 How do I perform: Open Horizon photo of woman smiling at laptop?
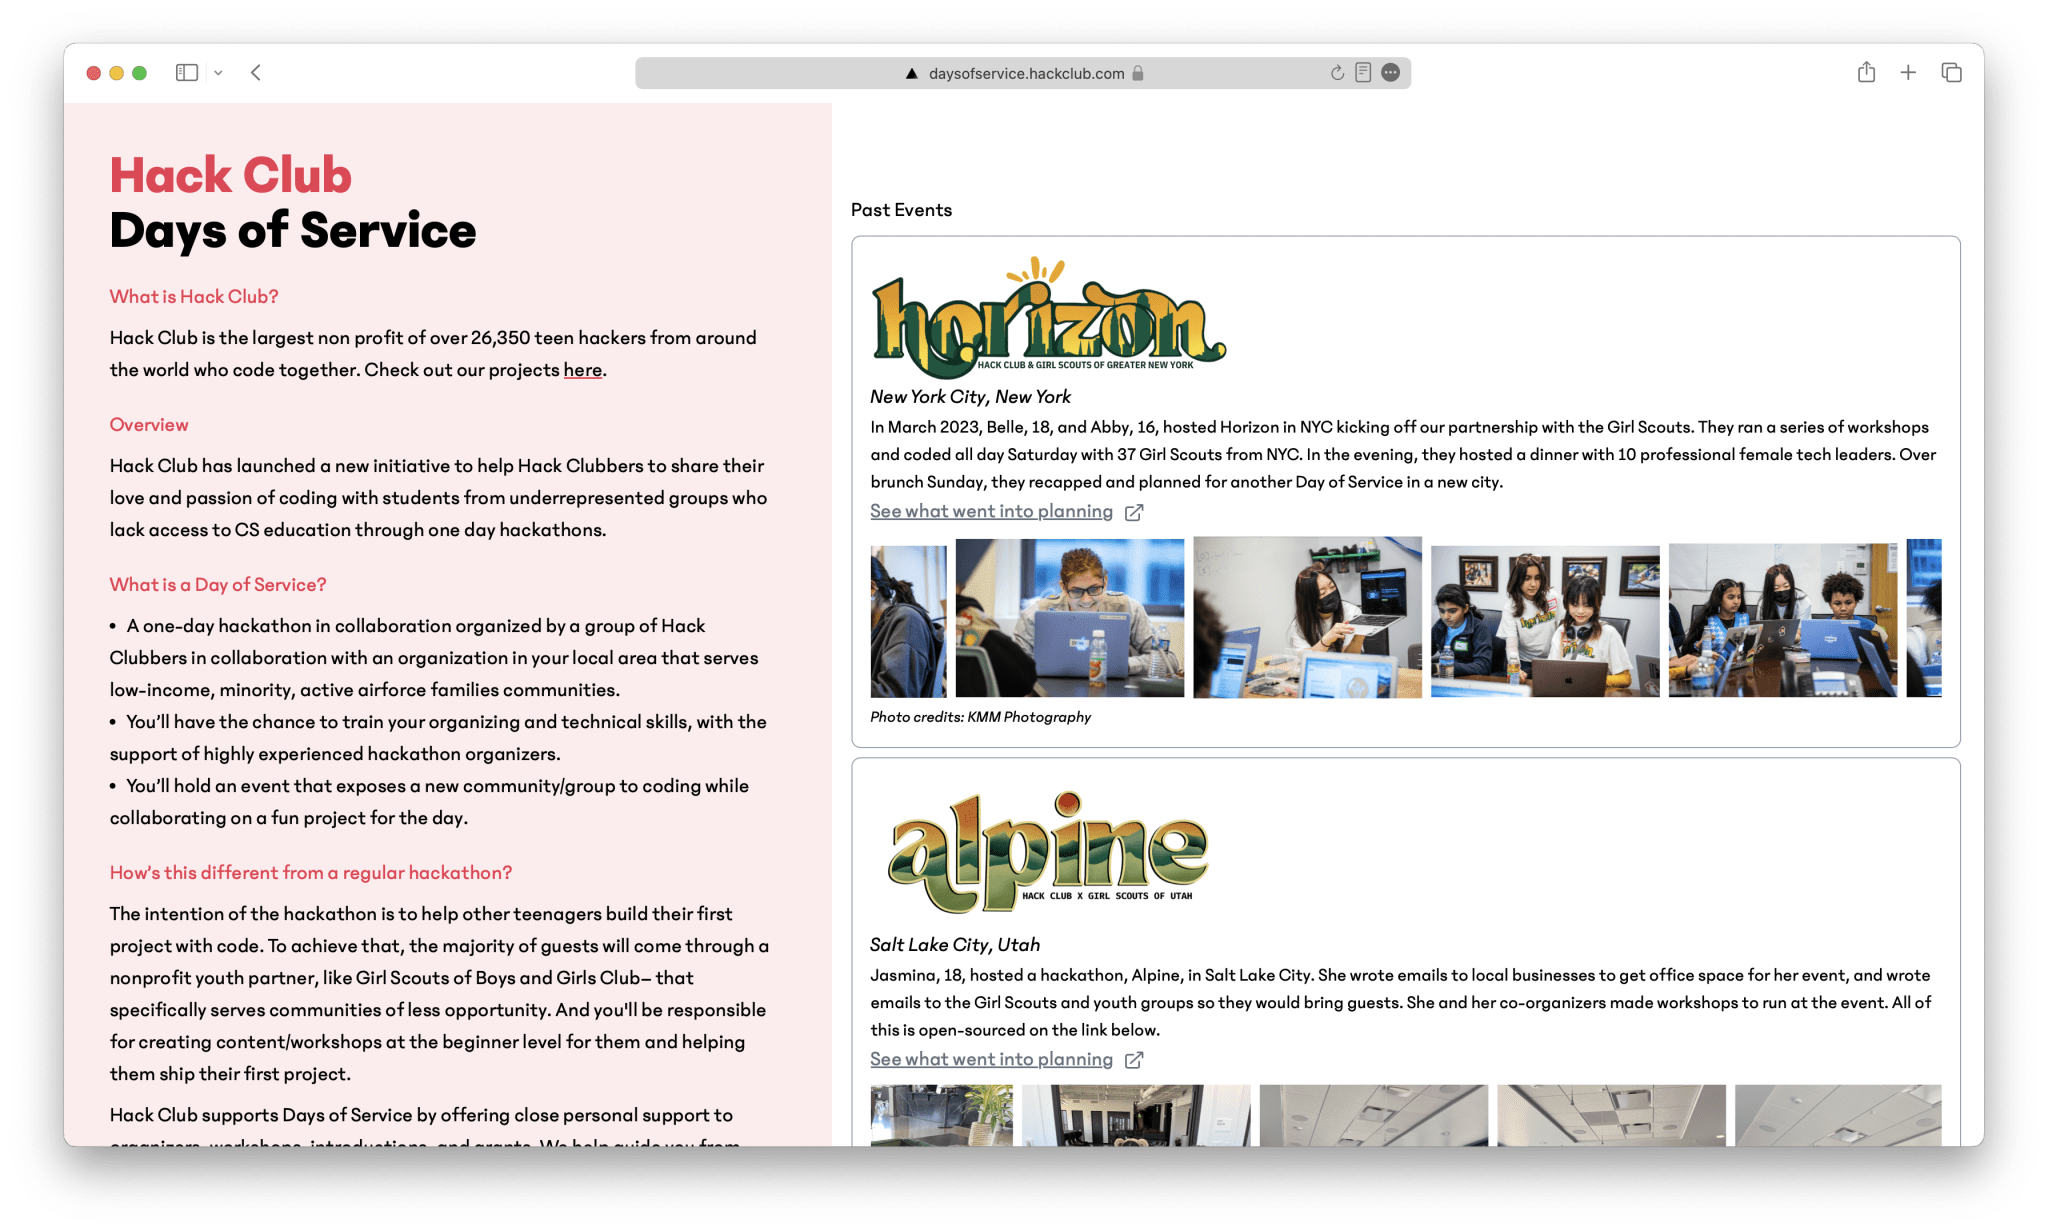pos(1069,617)
